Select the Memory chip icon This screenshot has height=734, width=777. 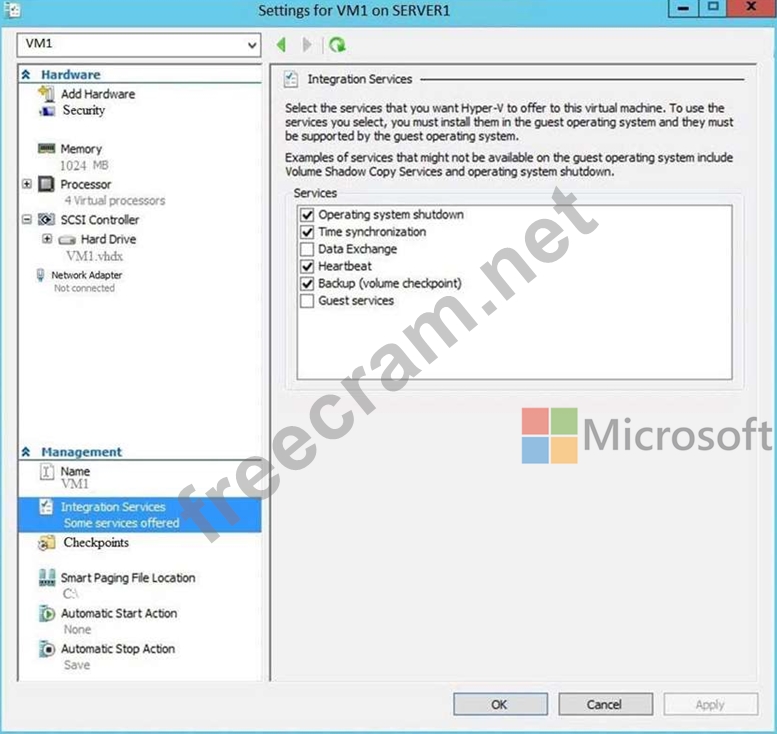tap(47, 149)
